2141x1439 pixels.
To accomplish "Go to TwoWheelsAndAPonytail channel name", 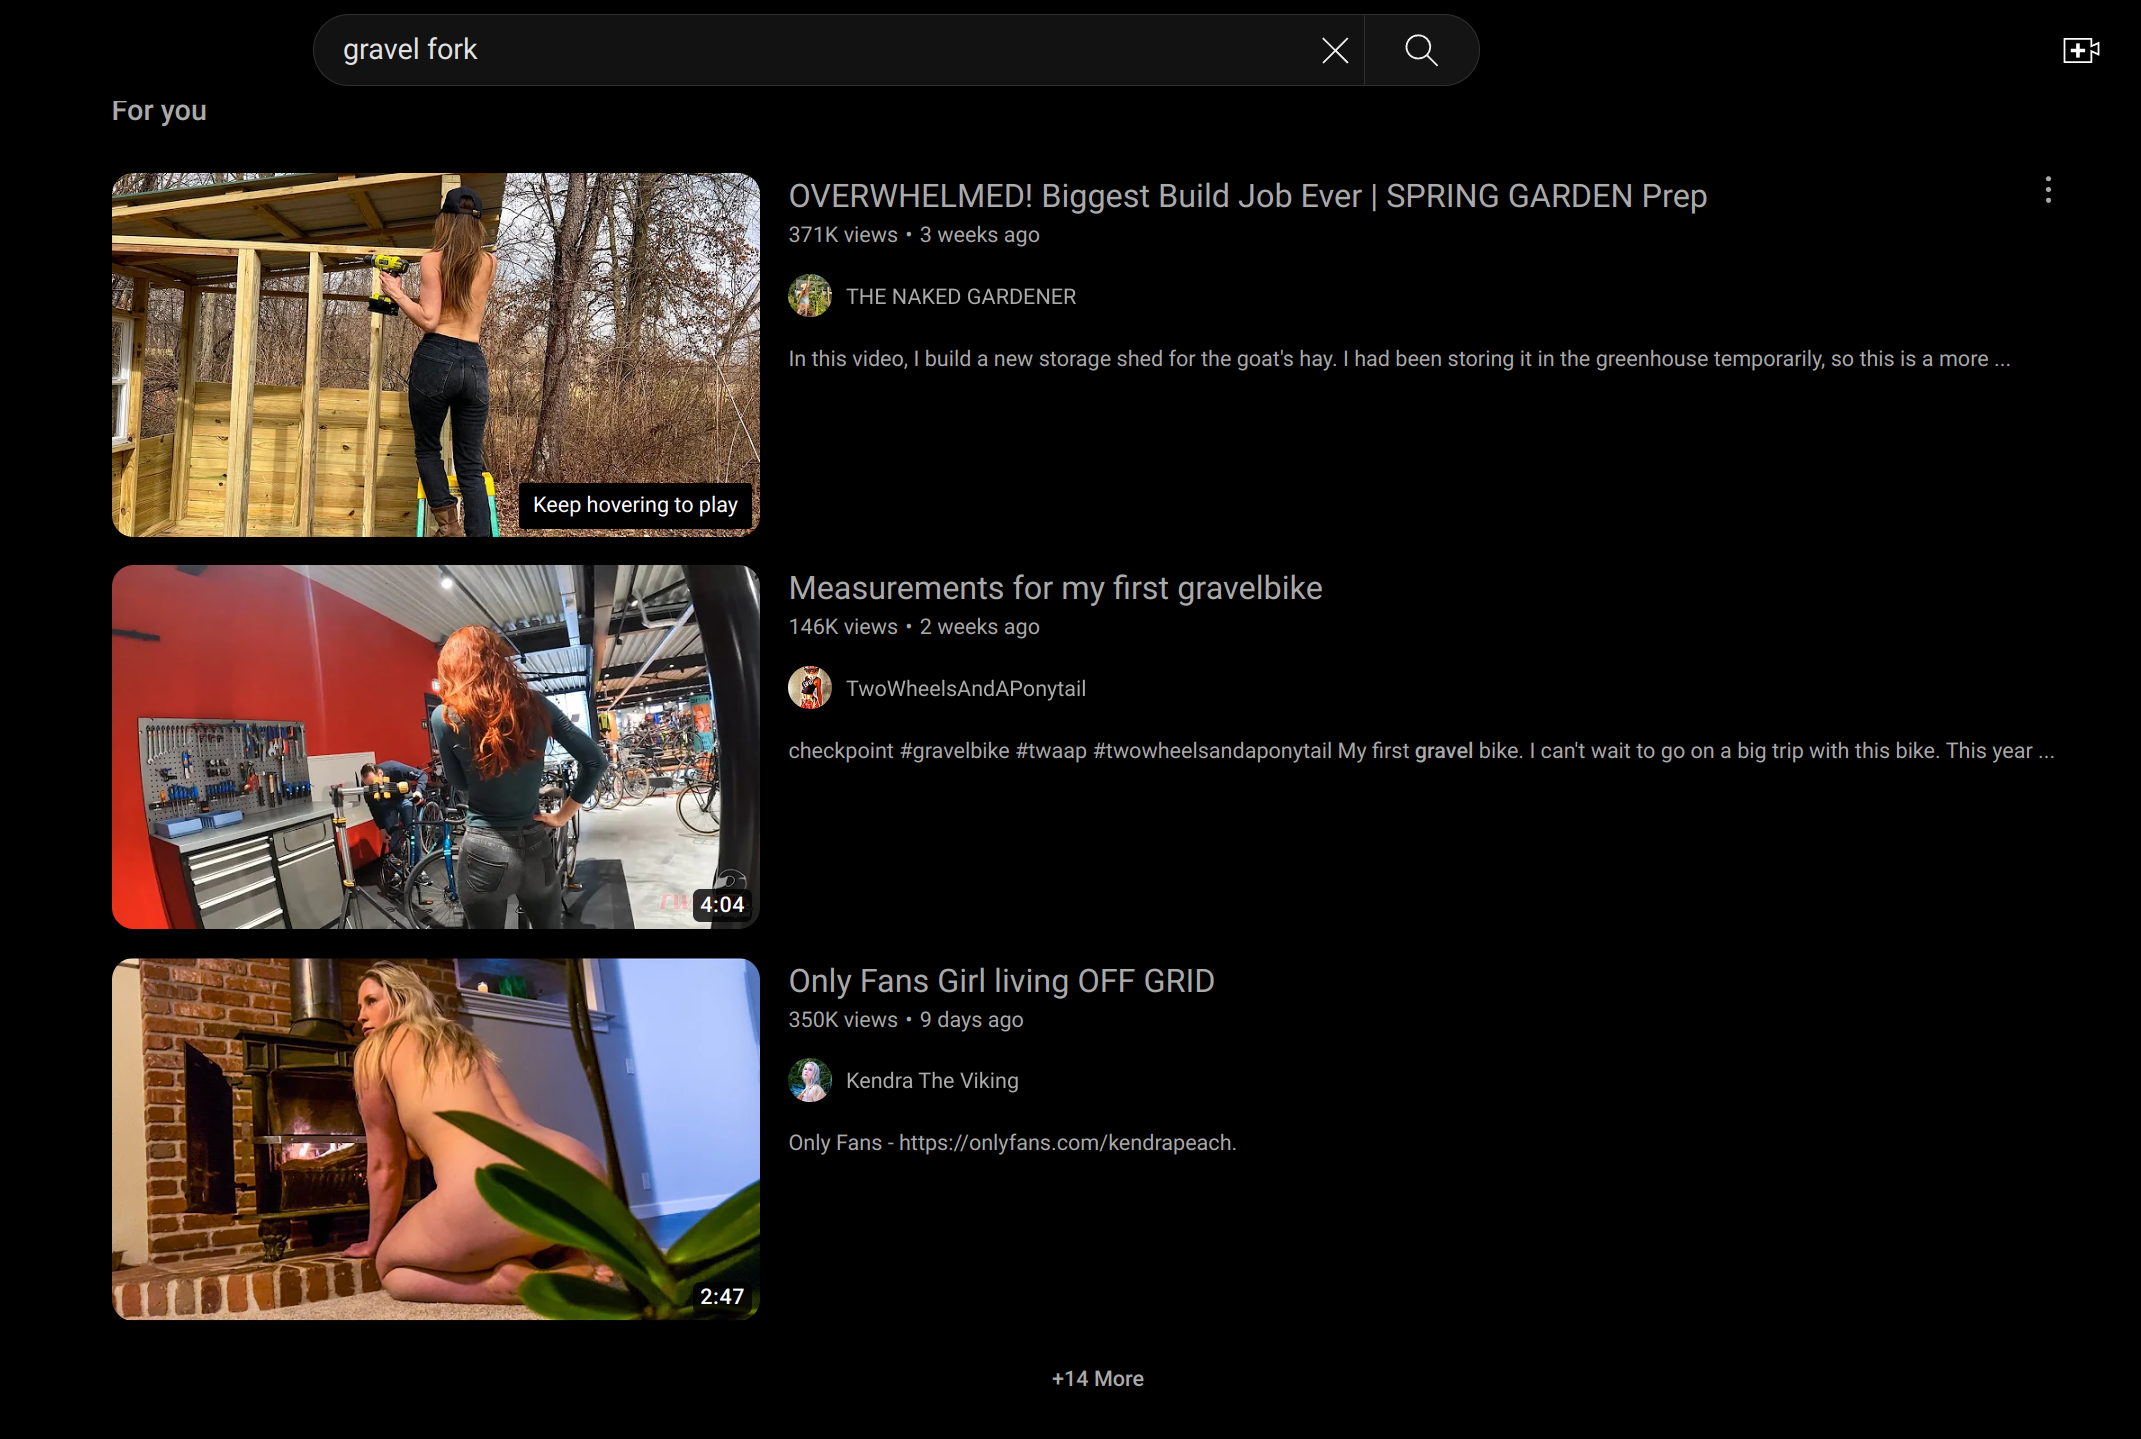I will point(965,689).
